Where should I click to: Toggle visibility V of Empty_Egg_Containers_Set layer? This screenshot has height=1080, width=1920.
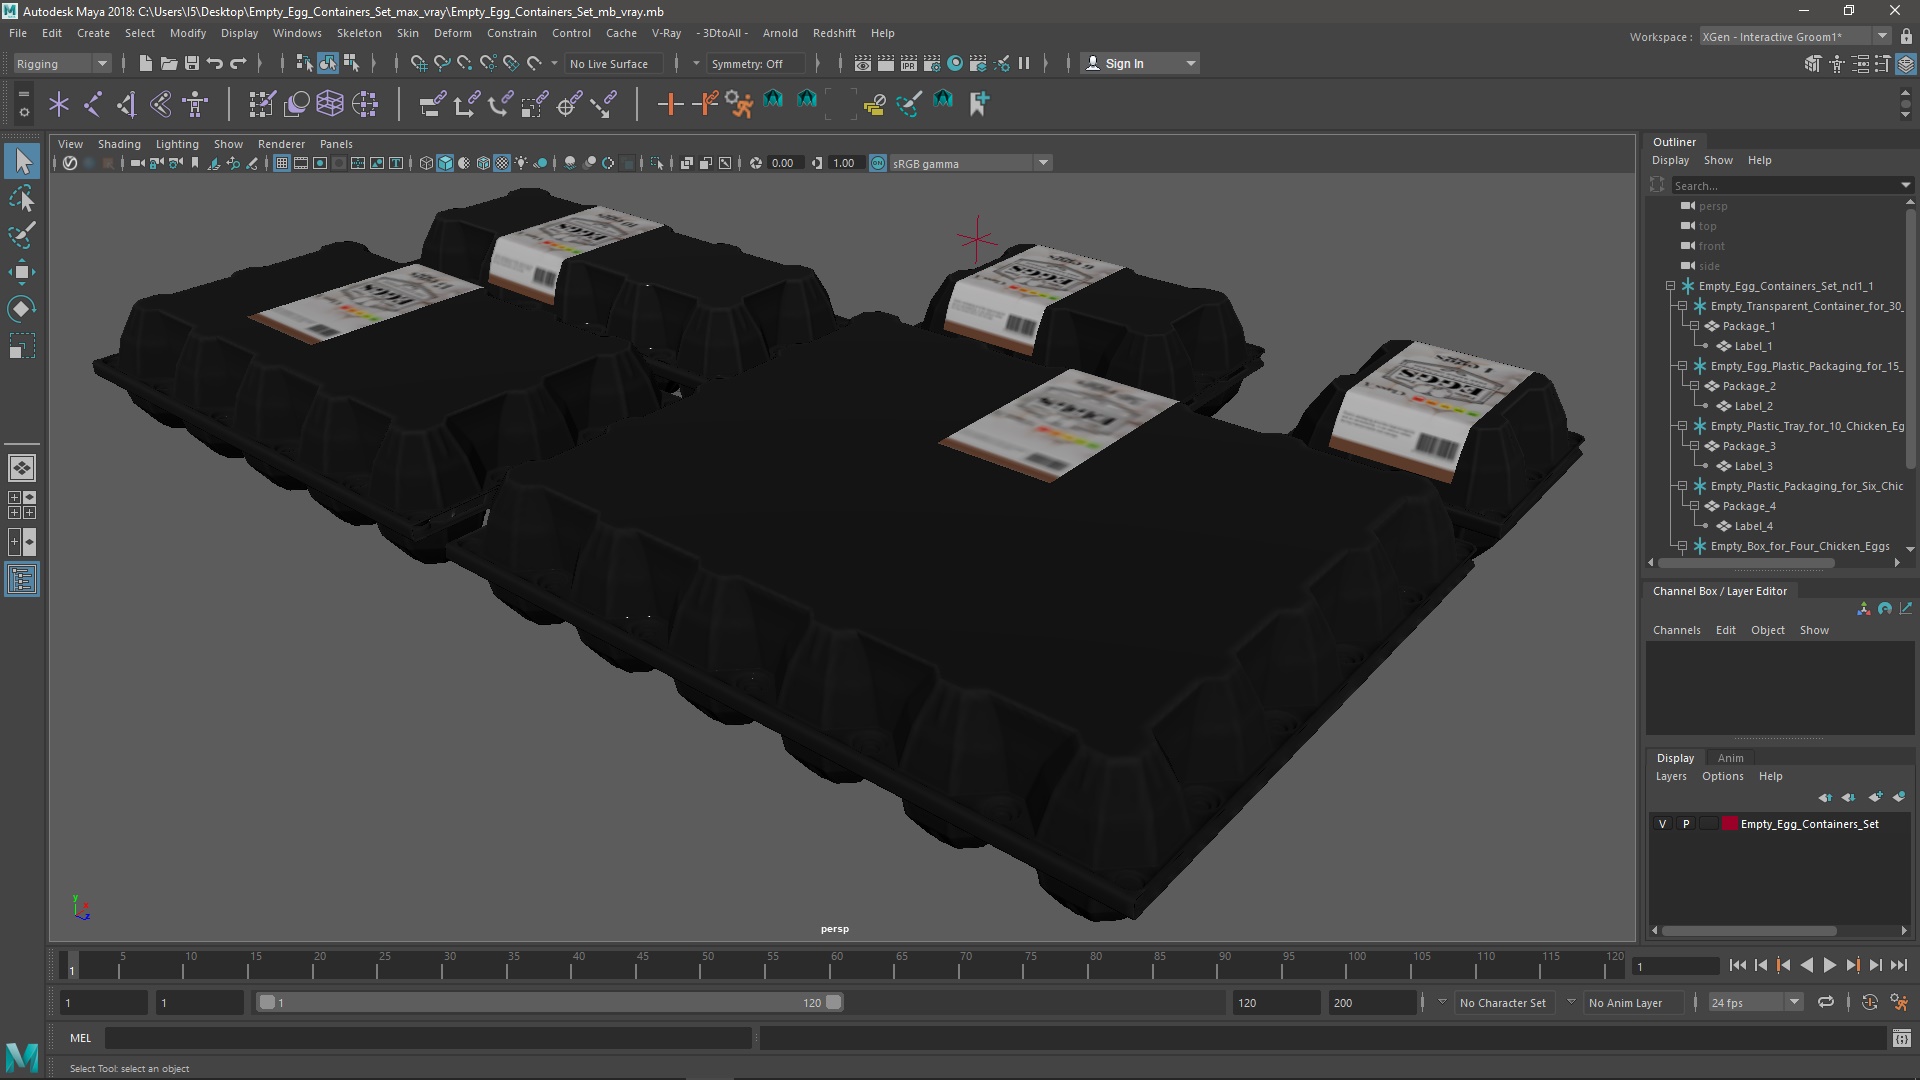click(1663, 824)
